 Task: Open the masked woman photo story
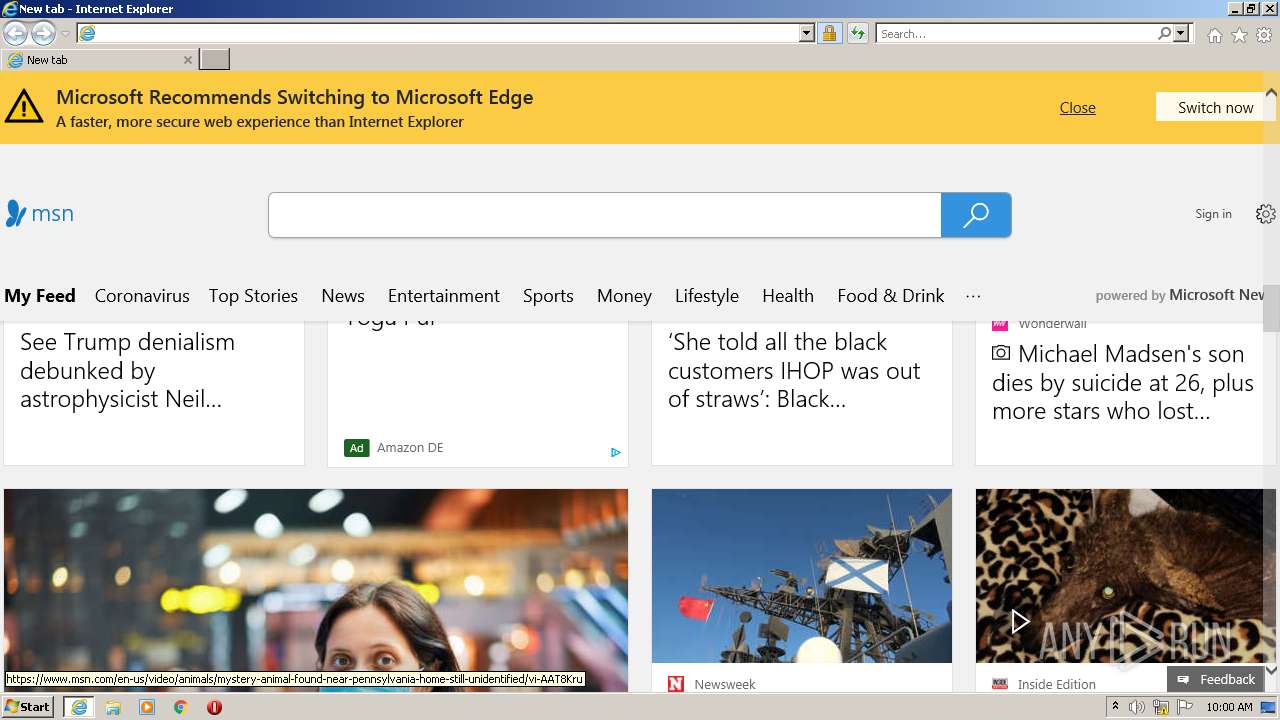pyautogui.click(x=316, y=590)
